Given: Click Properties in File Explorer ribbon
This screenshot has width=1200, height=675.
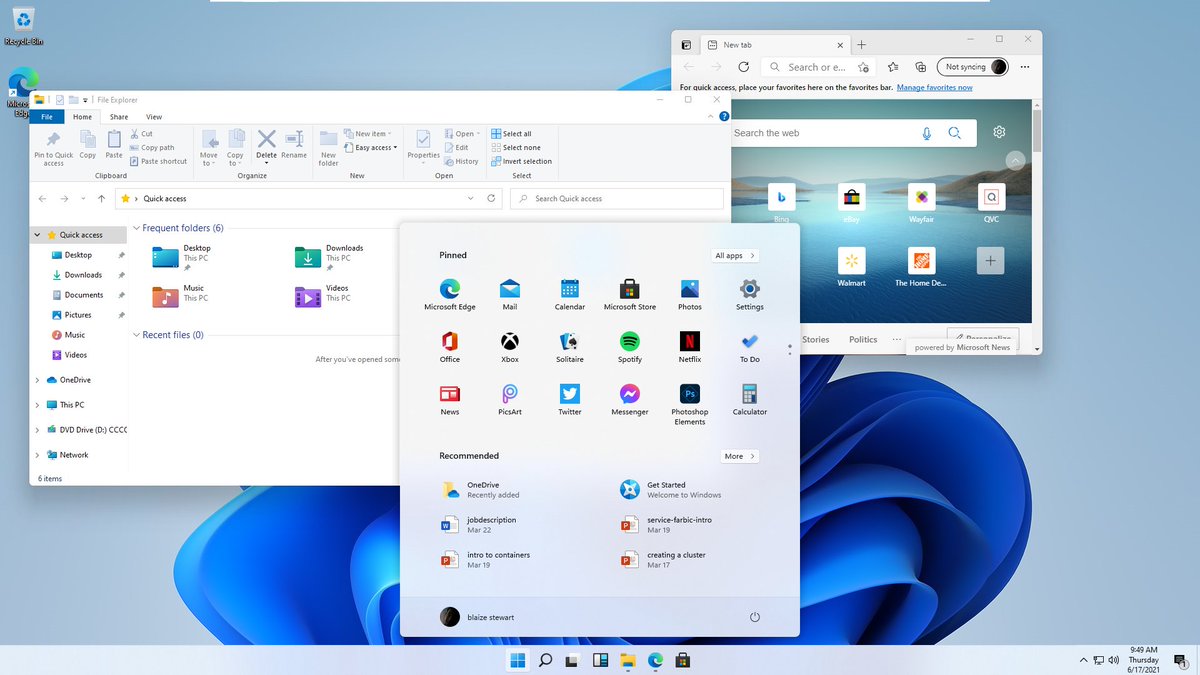Looking at the screenshot, I should [x=424, y=145].
